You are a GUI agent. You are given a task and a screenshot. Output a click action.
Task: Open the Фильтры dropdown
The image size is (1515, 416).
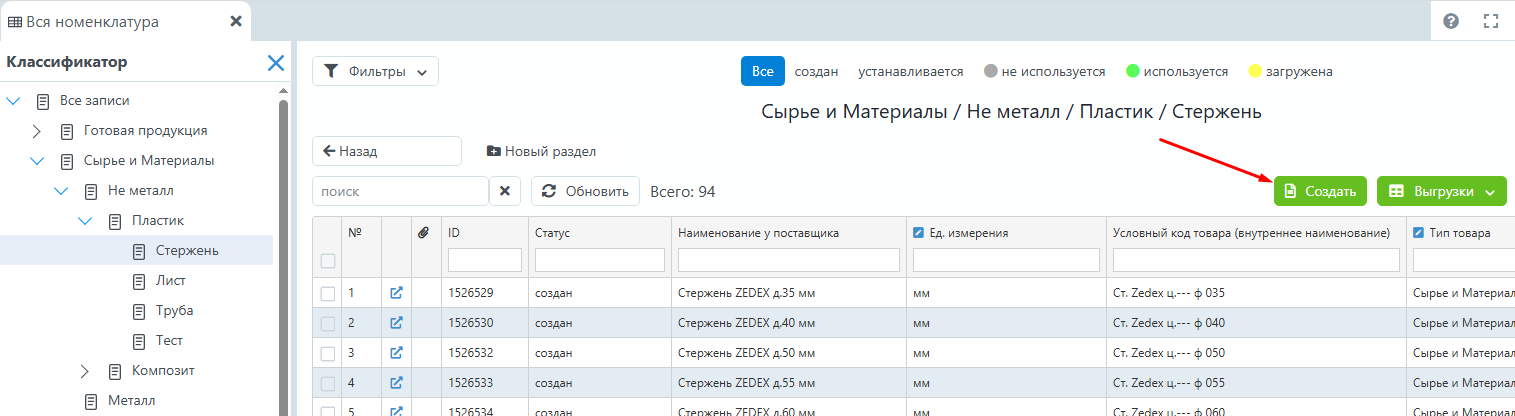pos(375,71)
